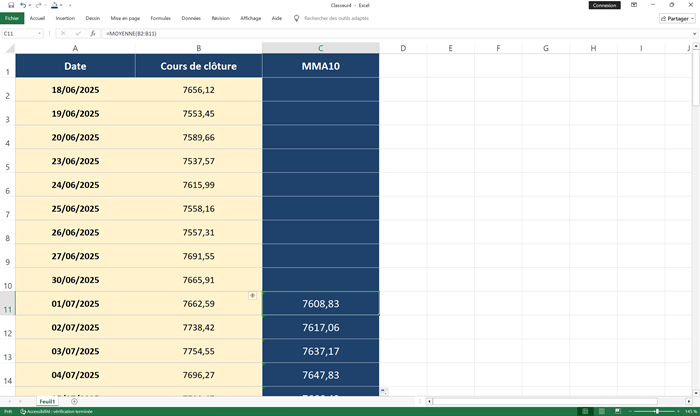Click the zoom slider in status bar
700x416 pixels.
coord(656,411)
